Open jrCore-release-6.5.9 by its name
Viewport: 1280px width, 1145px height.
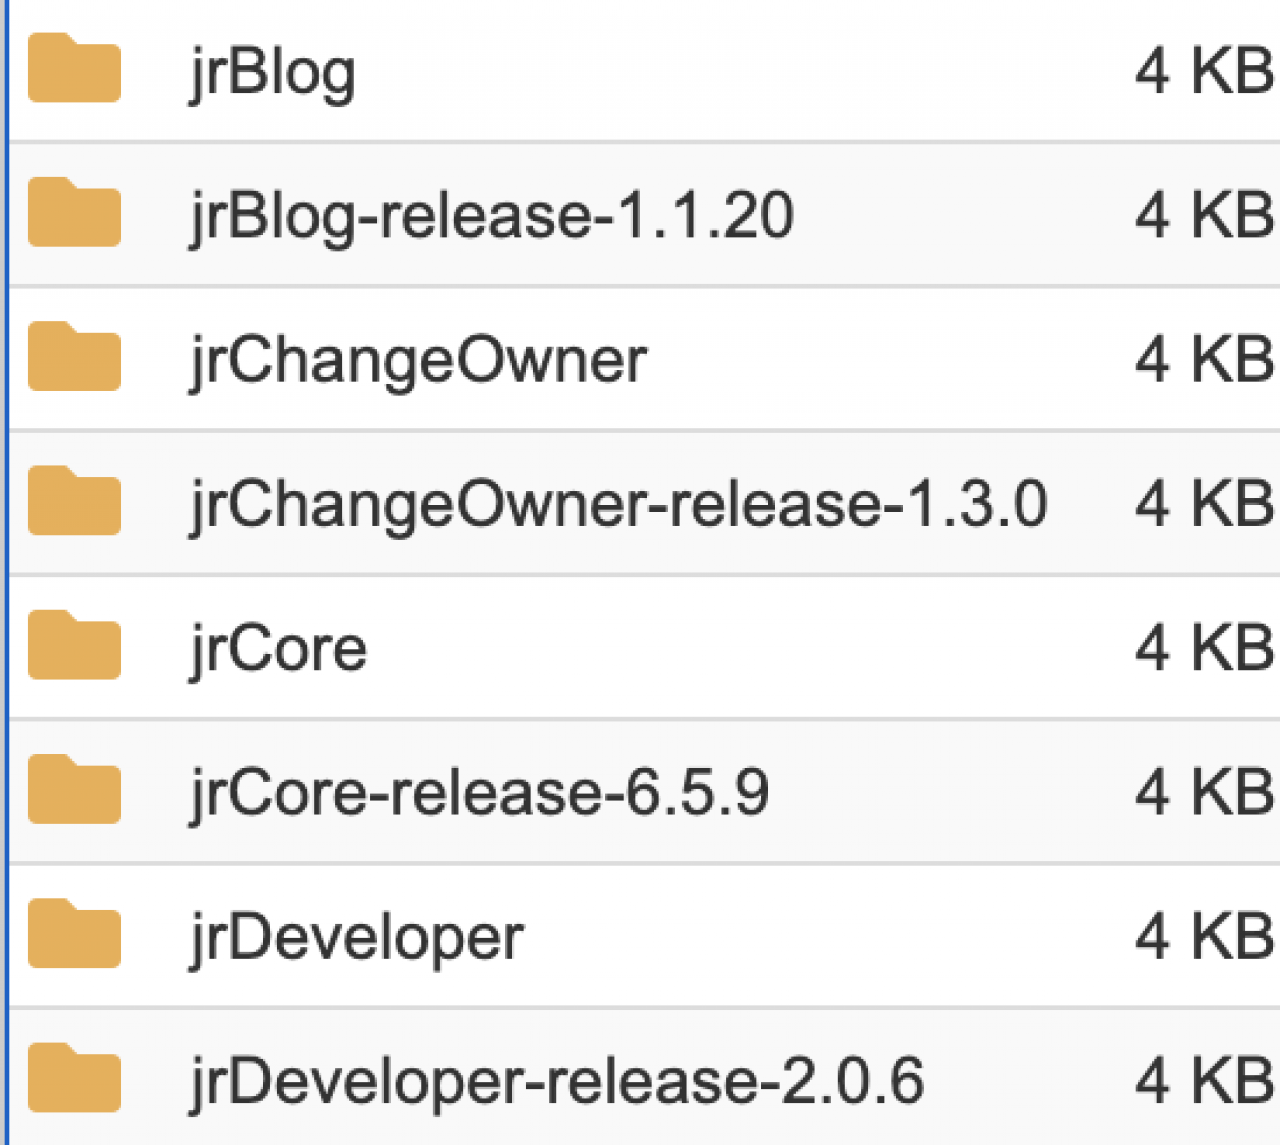click(x=479, y=793)
